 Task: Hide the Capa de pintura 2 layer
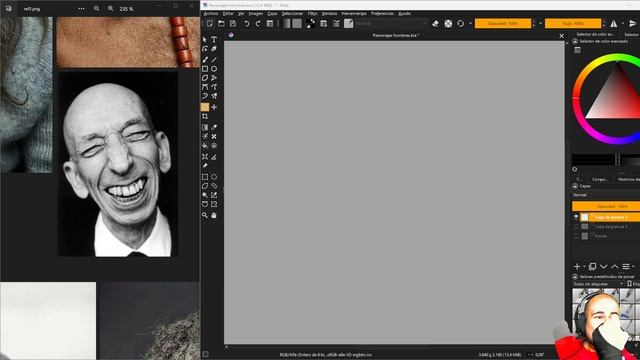point(576,217)
